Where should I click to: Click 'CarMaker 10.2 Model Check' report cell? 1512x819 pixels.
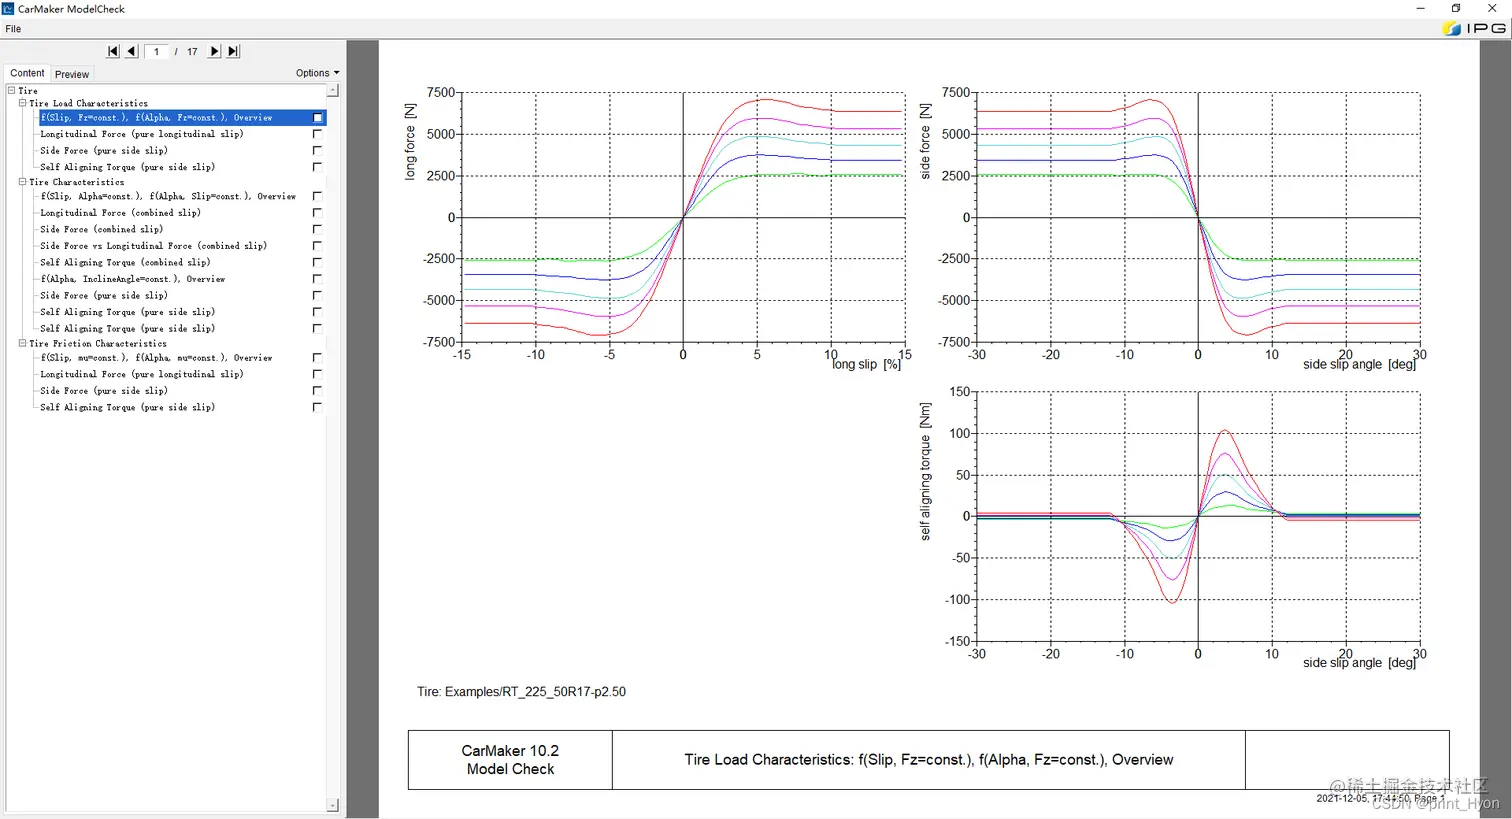(510, 760)
